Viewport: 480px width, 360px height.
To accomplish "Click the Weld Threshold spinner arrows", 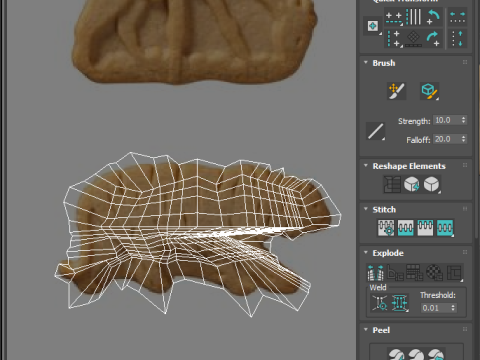I will pos(453,308).
